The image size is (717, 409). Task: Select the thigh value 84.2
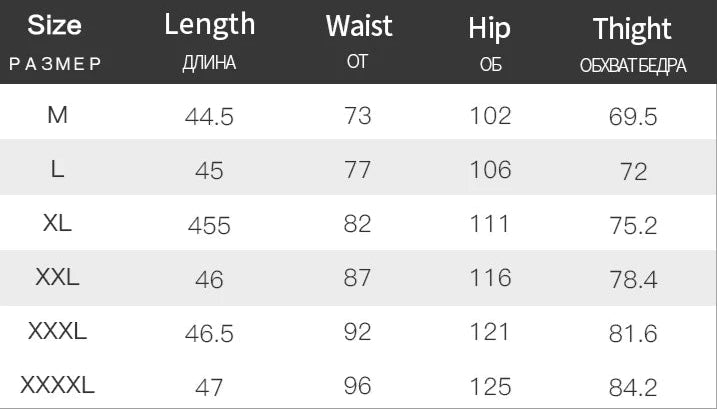(x=632, y=386)
